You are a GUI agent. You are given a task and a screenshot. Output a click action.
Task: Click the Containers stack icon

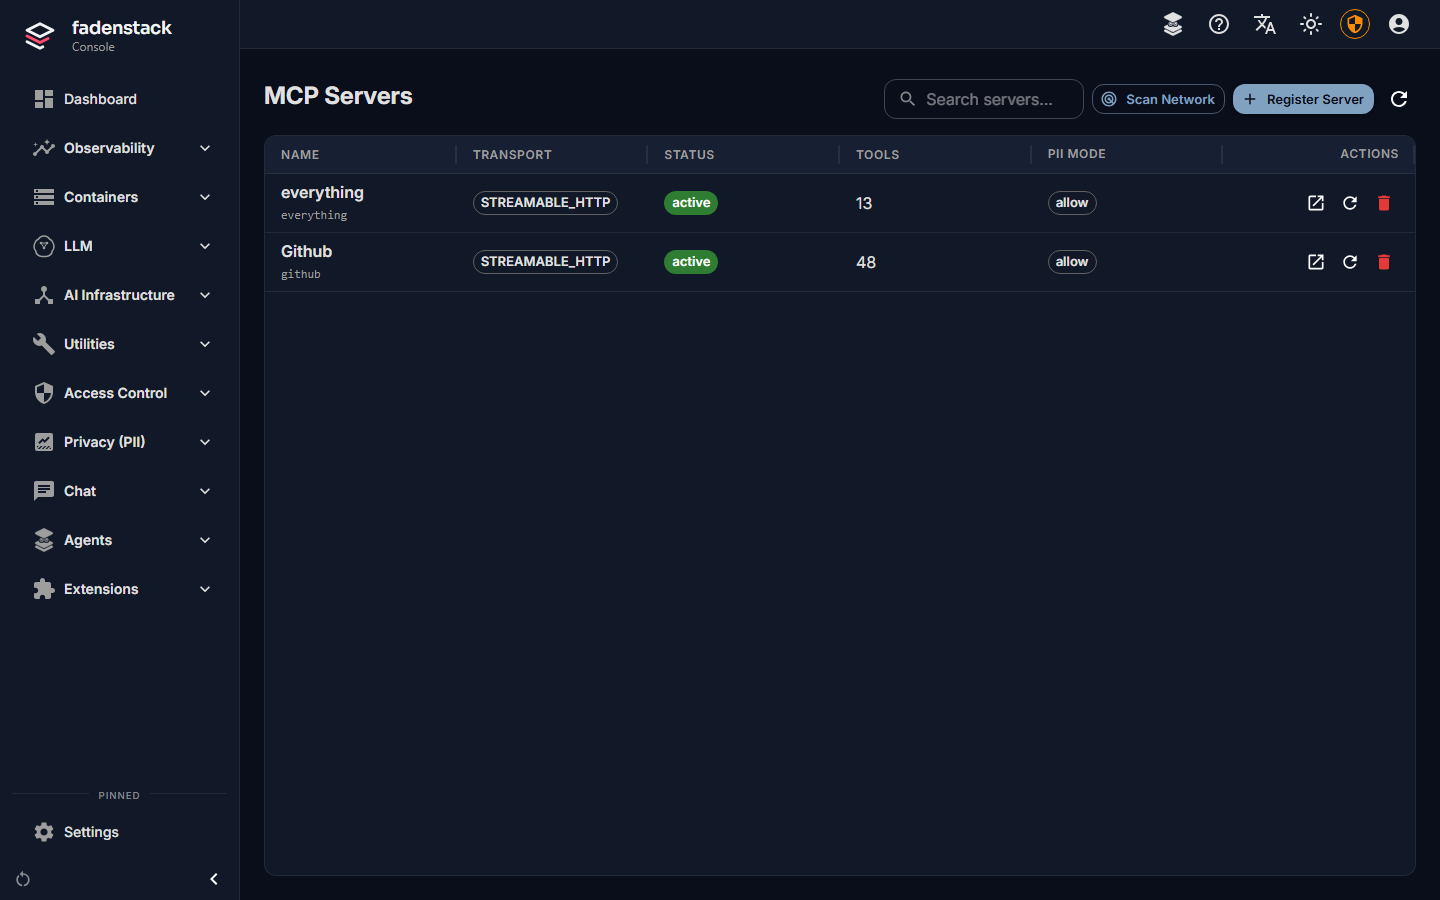44,197
